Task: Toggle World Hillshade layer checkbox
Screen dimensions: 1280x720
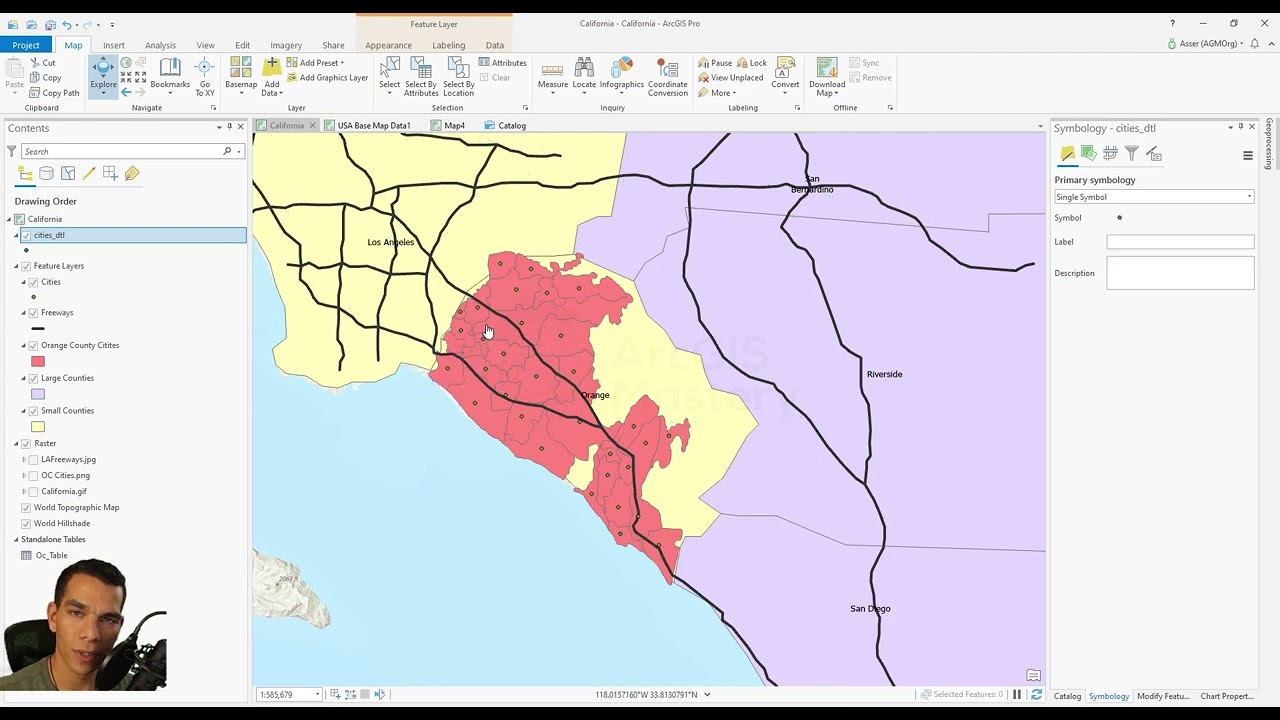Action: coord(26,524)
